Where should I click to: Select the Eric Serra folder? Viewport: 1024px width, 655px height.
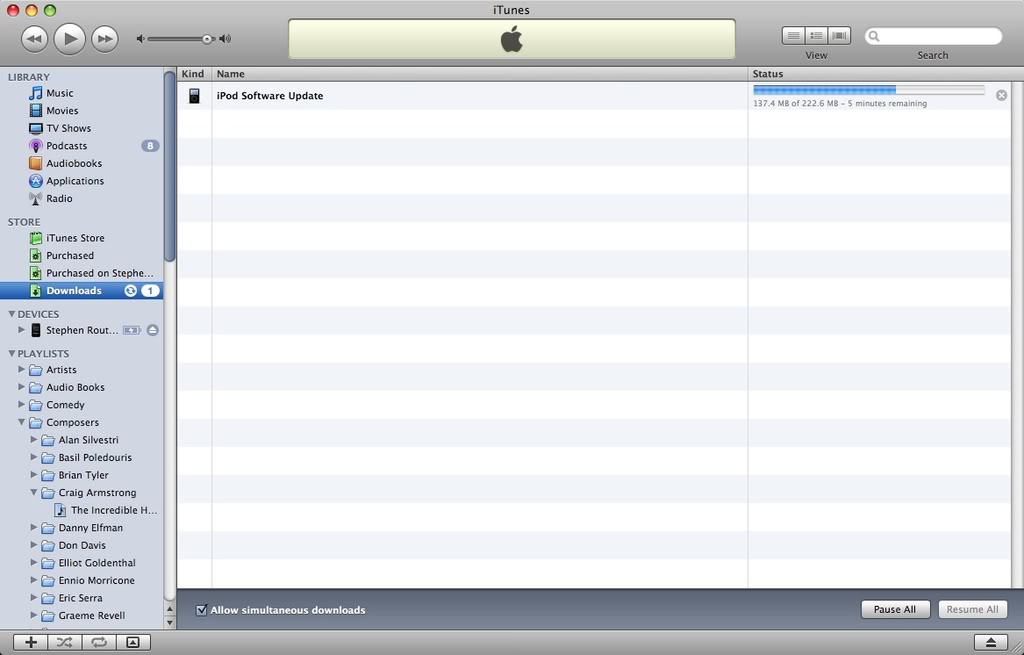[82, 598]
